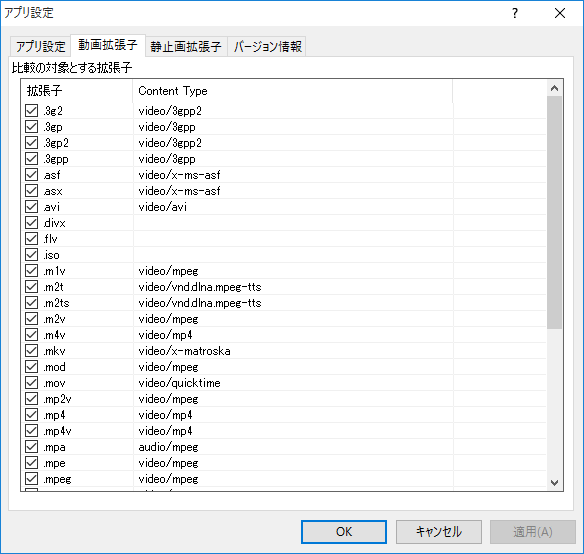Confirm settings with the OK button
Image resolution: width=584 pixels, height=554 pixels.
point(344,532)
